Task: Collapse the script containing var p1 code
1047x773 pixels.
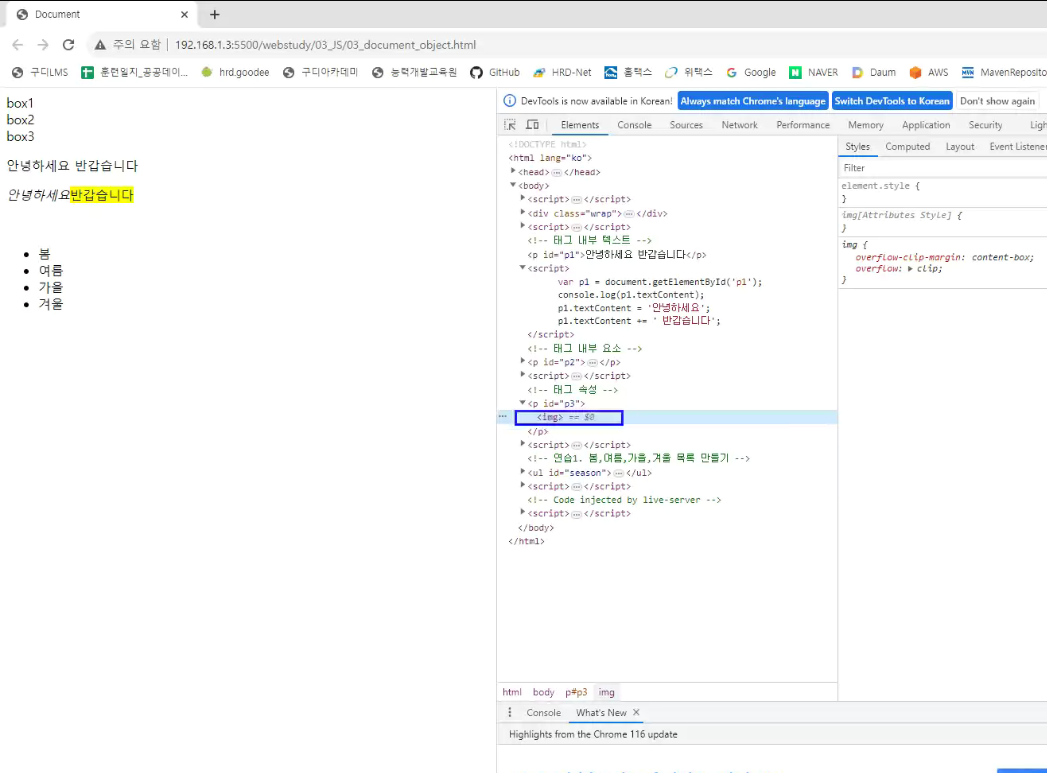Action: coord(522,268)
